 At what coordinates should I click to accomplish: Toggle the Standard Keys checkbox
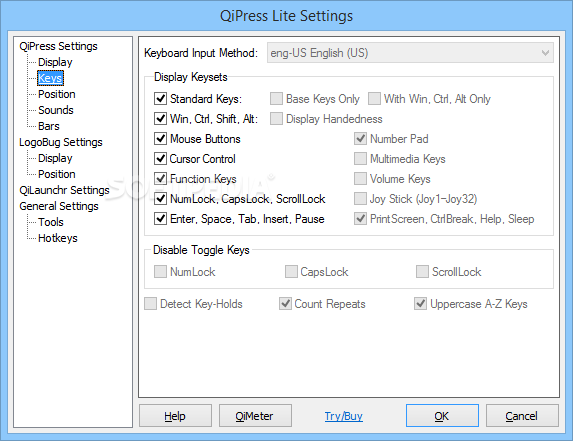160,99
